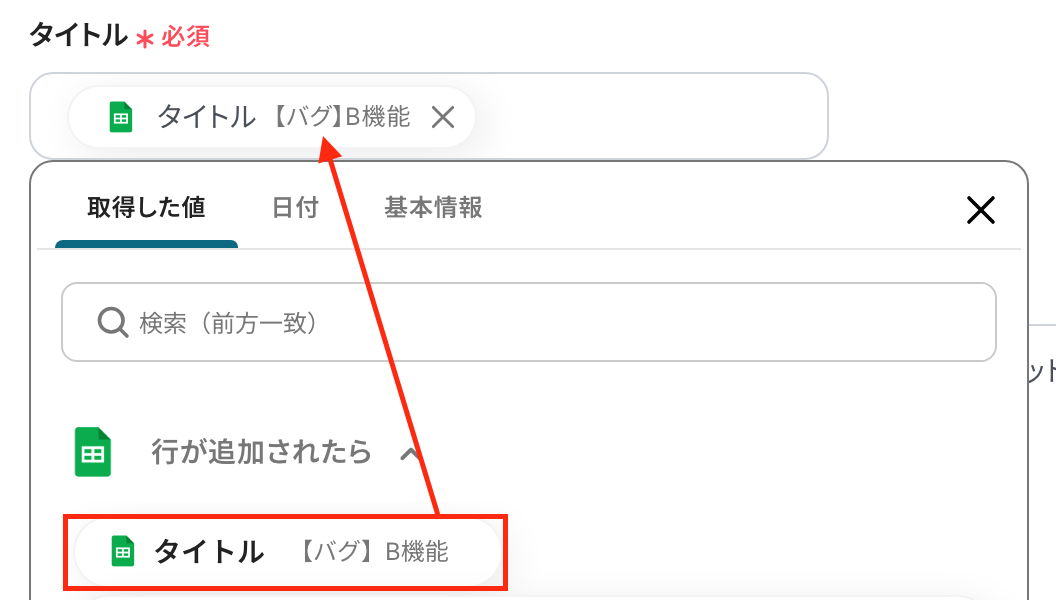Click the magnifier icon in the search box

pos(112,323)
